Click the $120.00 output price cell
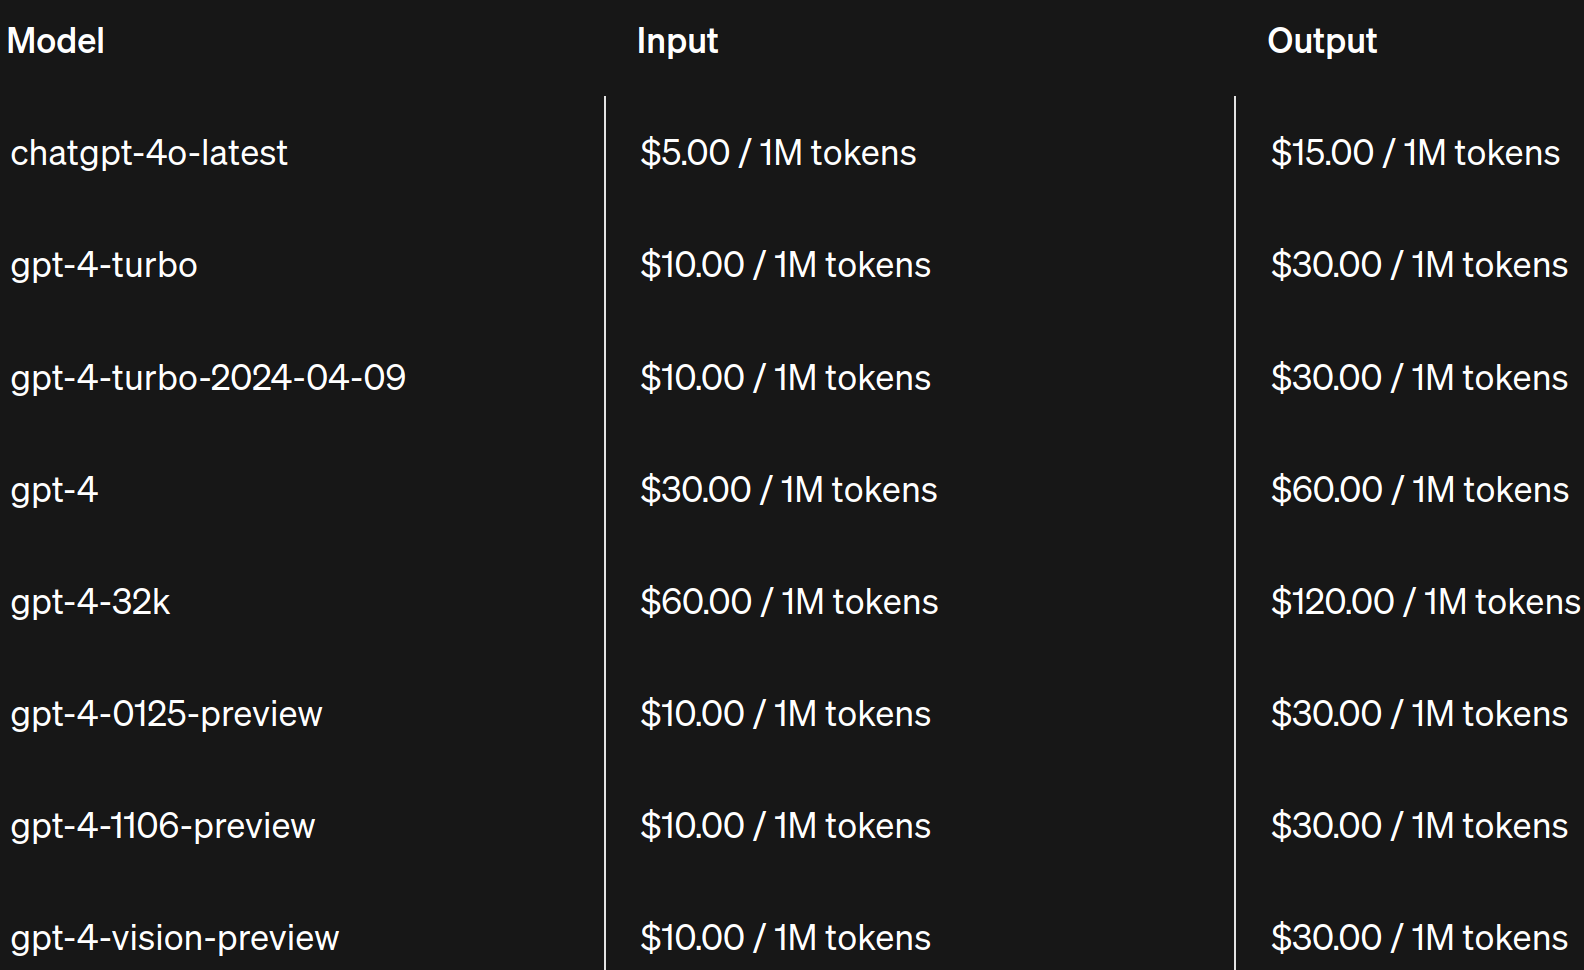The image size is (1584, 970). [x=1425, y=602]
